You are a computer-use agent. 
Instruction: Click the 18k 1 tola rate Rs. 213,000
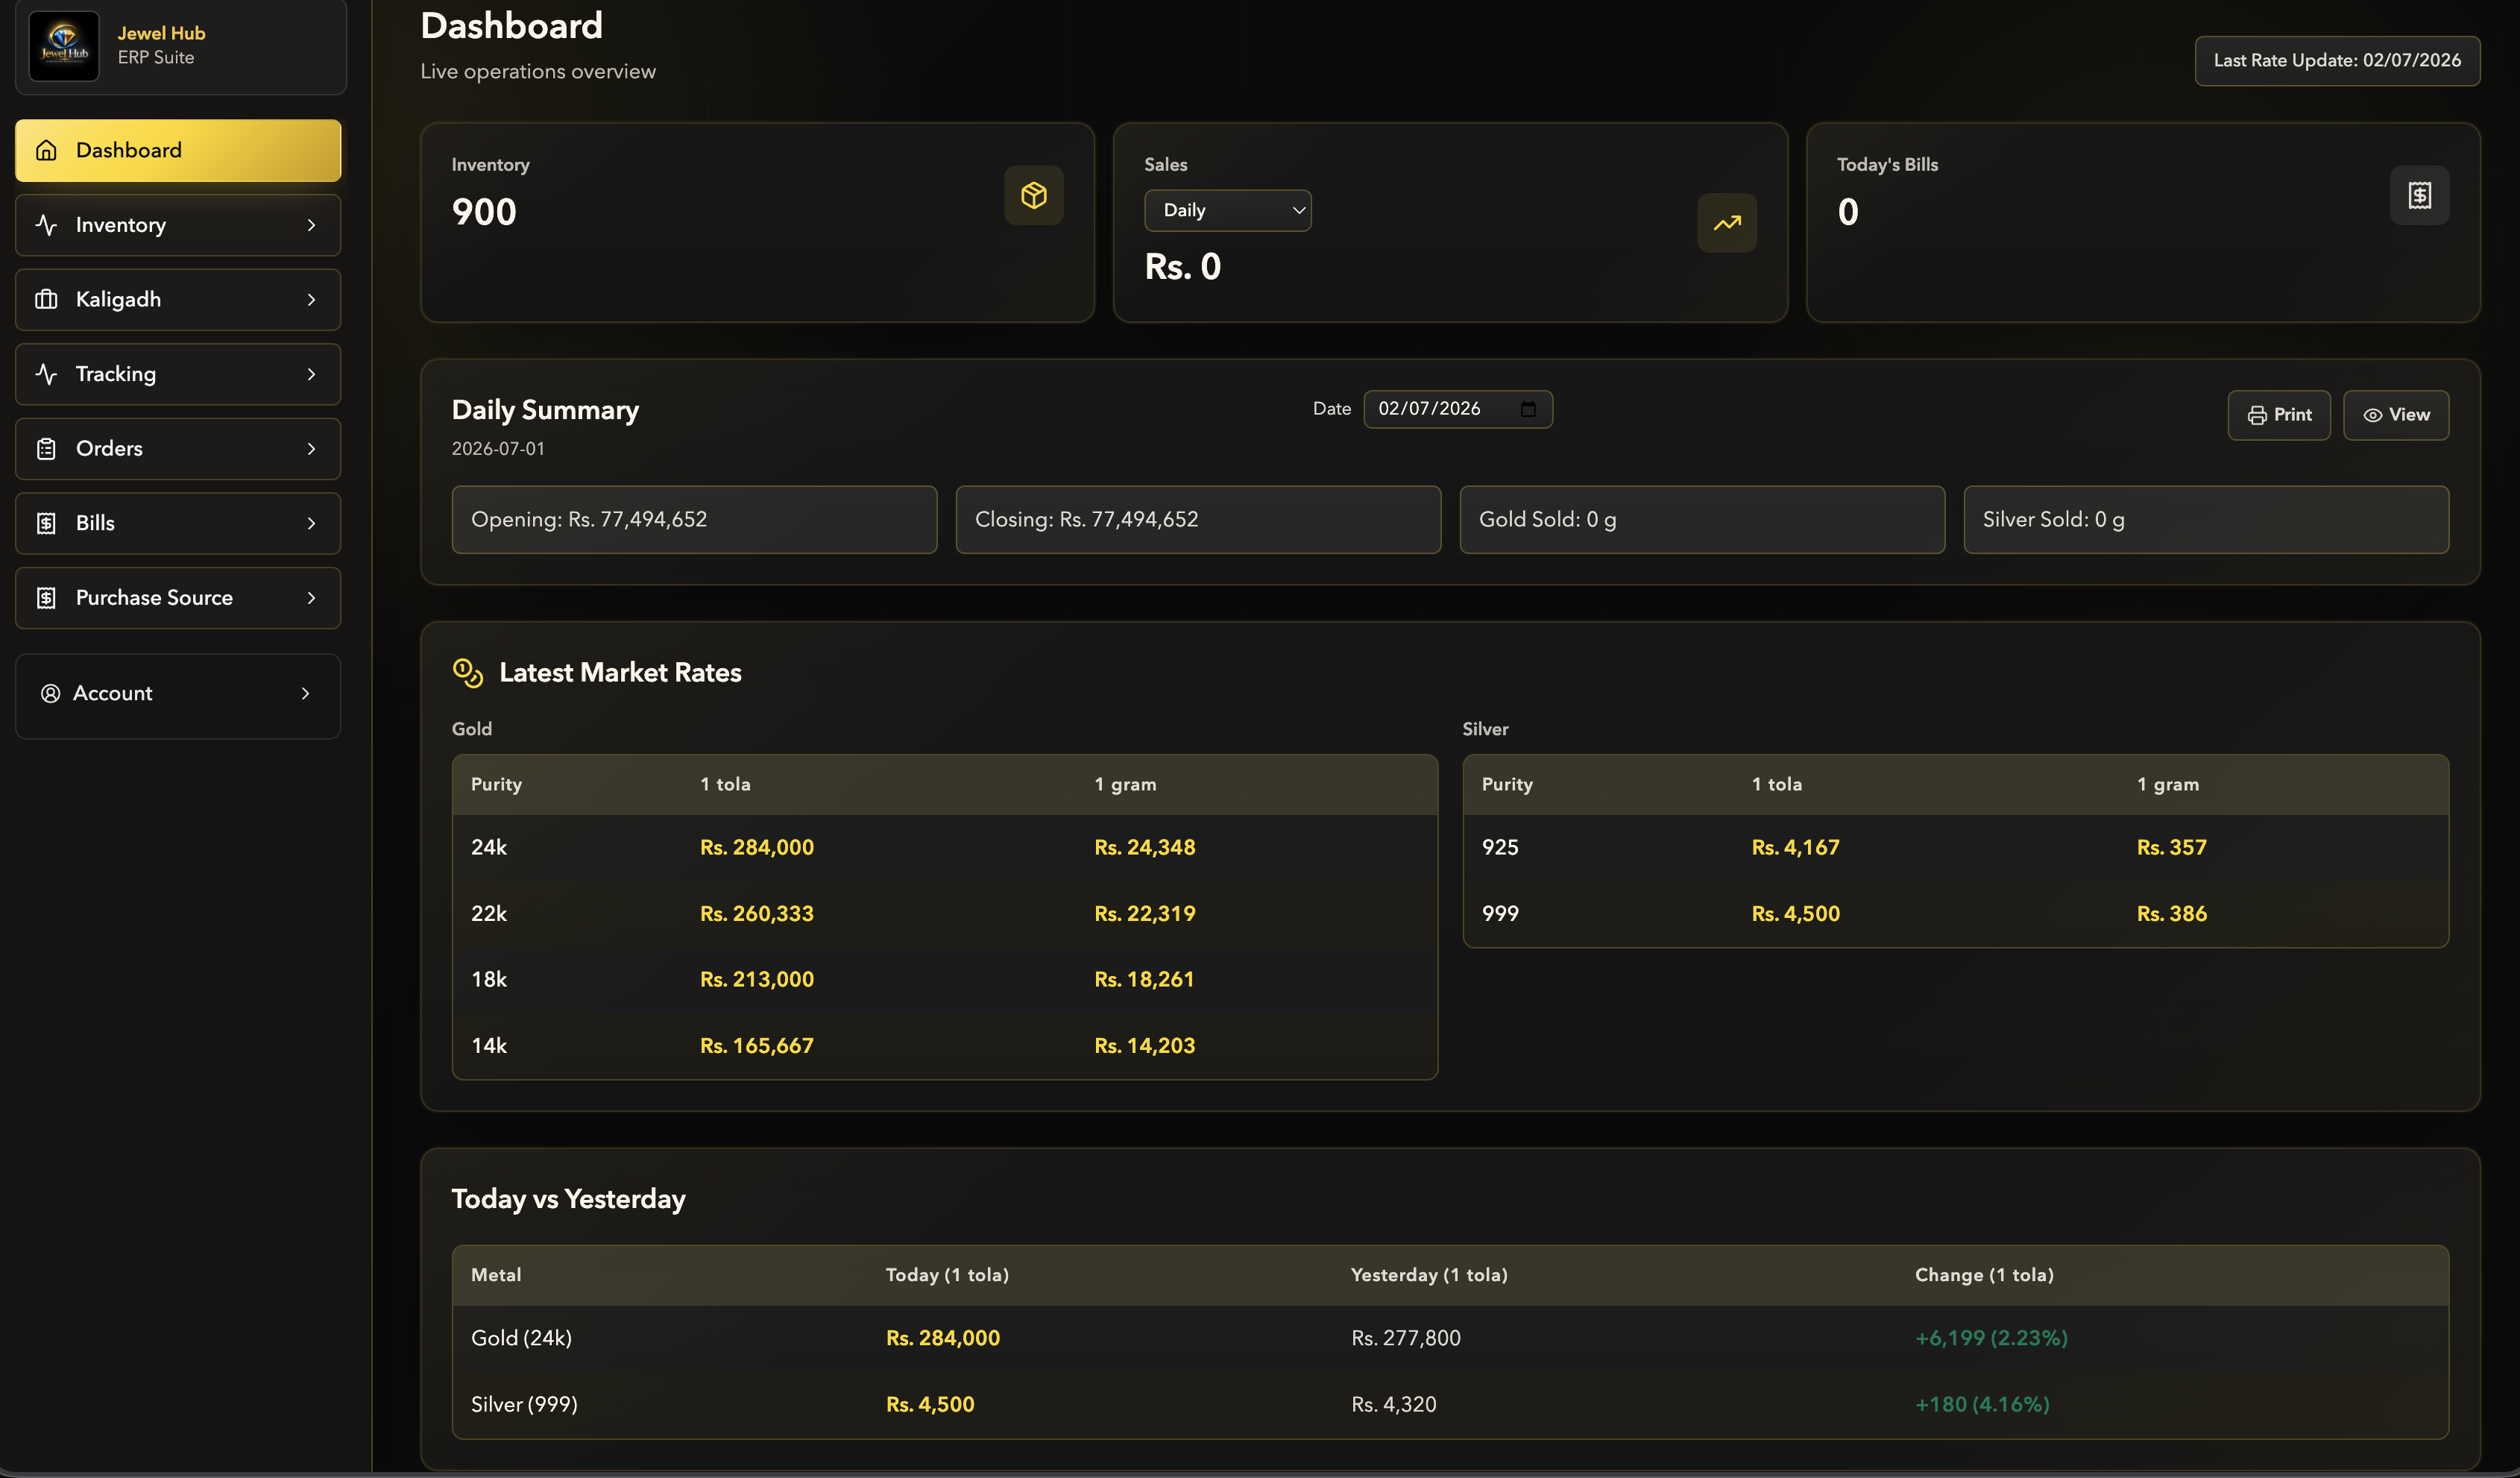click(x=757, y=979)
